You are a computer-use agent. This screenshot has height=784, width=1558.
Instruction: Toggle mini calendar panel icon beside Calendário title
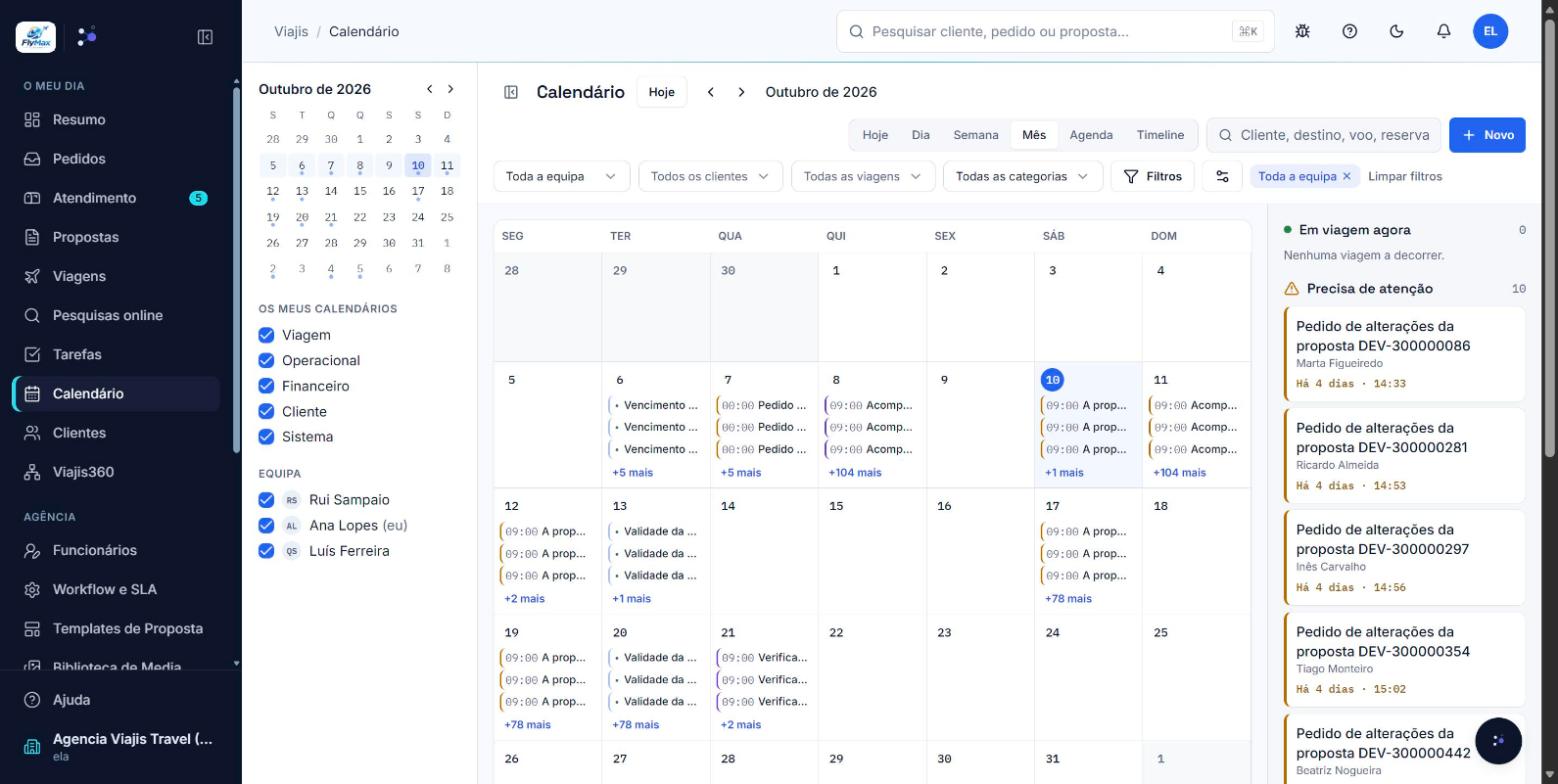[511, 92]
